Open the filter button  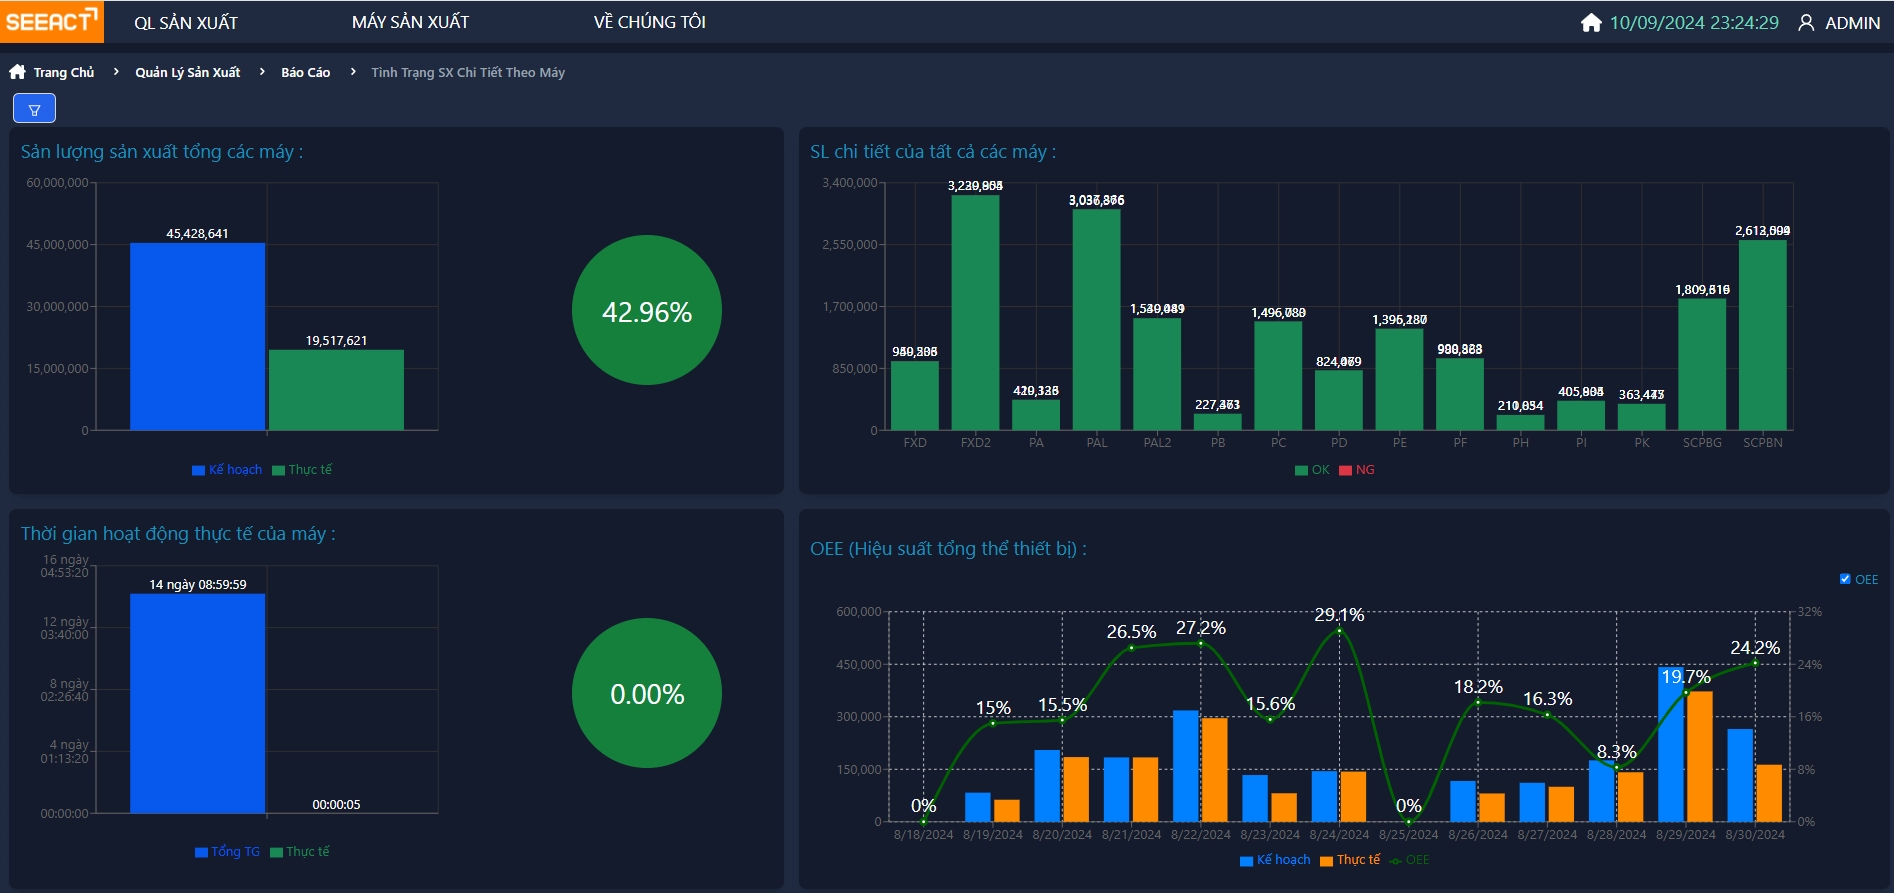tap(34, 108)
